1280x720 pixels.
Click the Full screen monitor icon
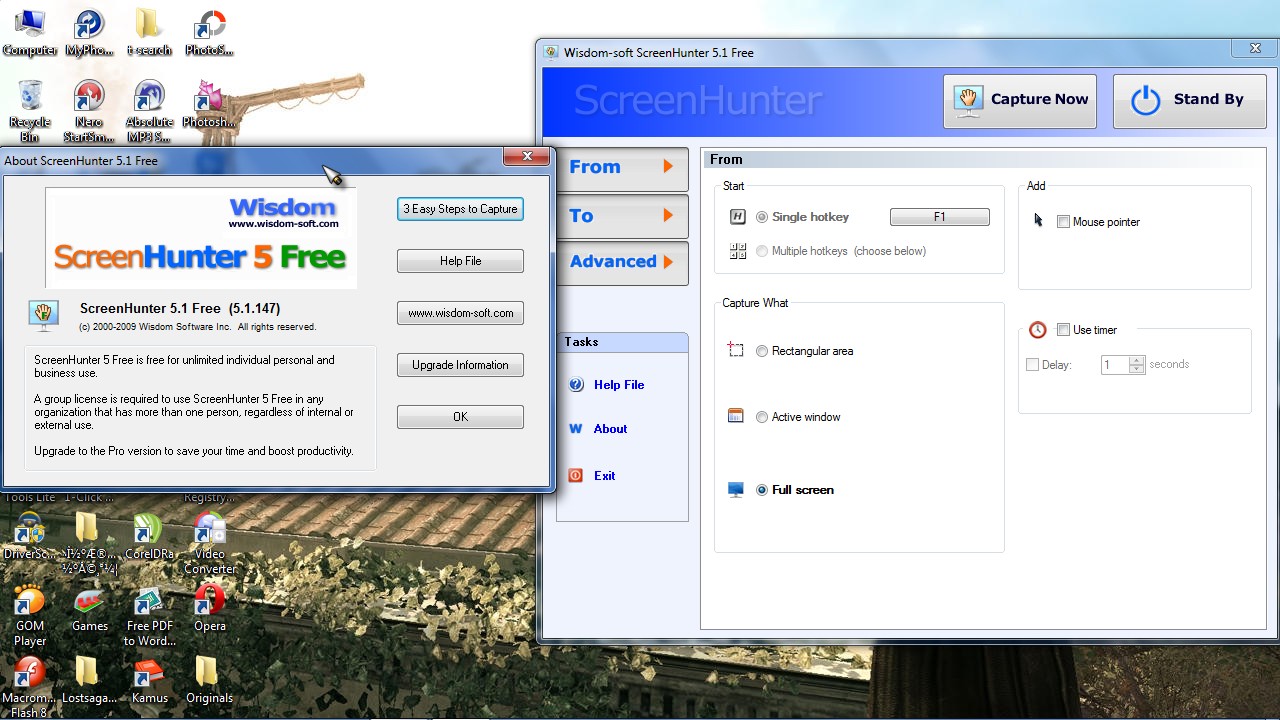click(736, 490)
